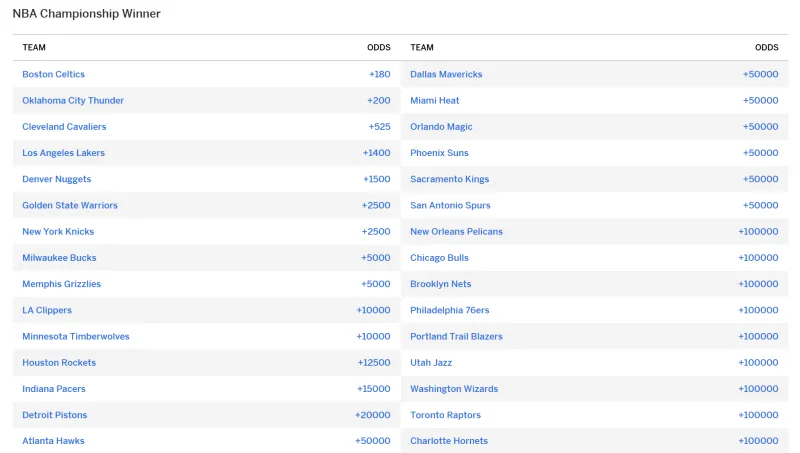Viewport: 800px width, 453px height.
Task: Select Milwaukee Bucks in the table
Action: [x=59, y=258]
